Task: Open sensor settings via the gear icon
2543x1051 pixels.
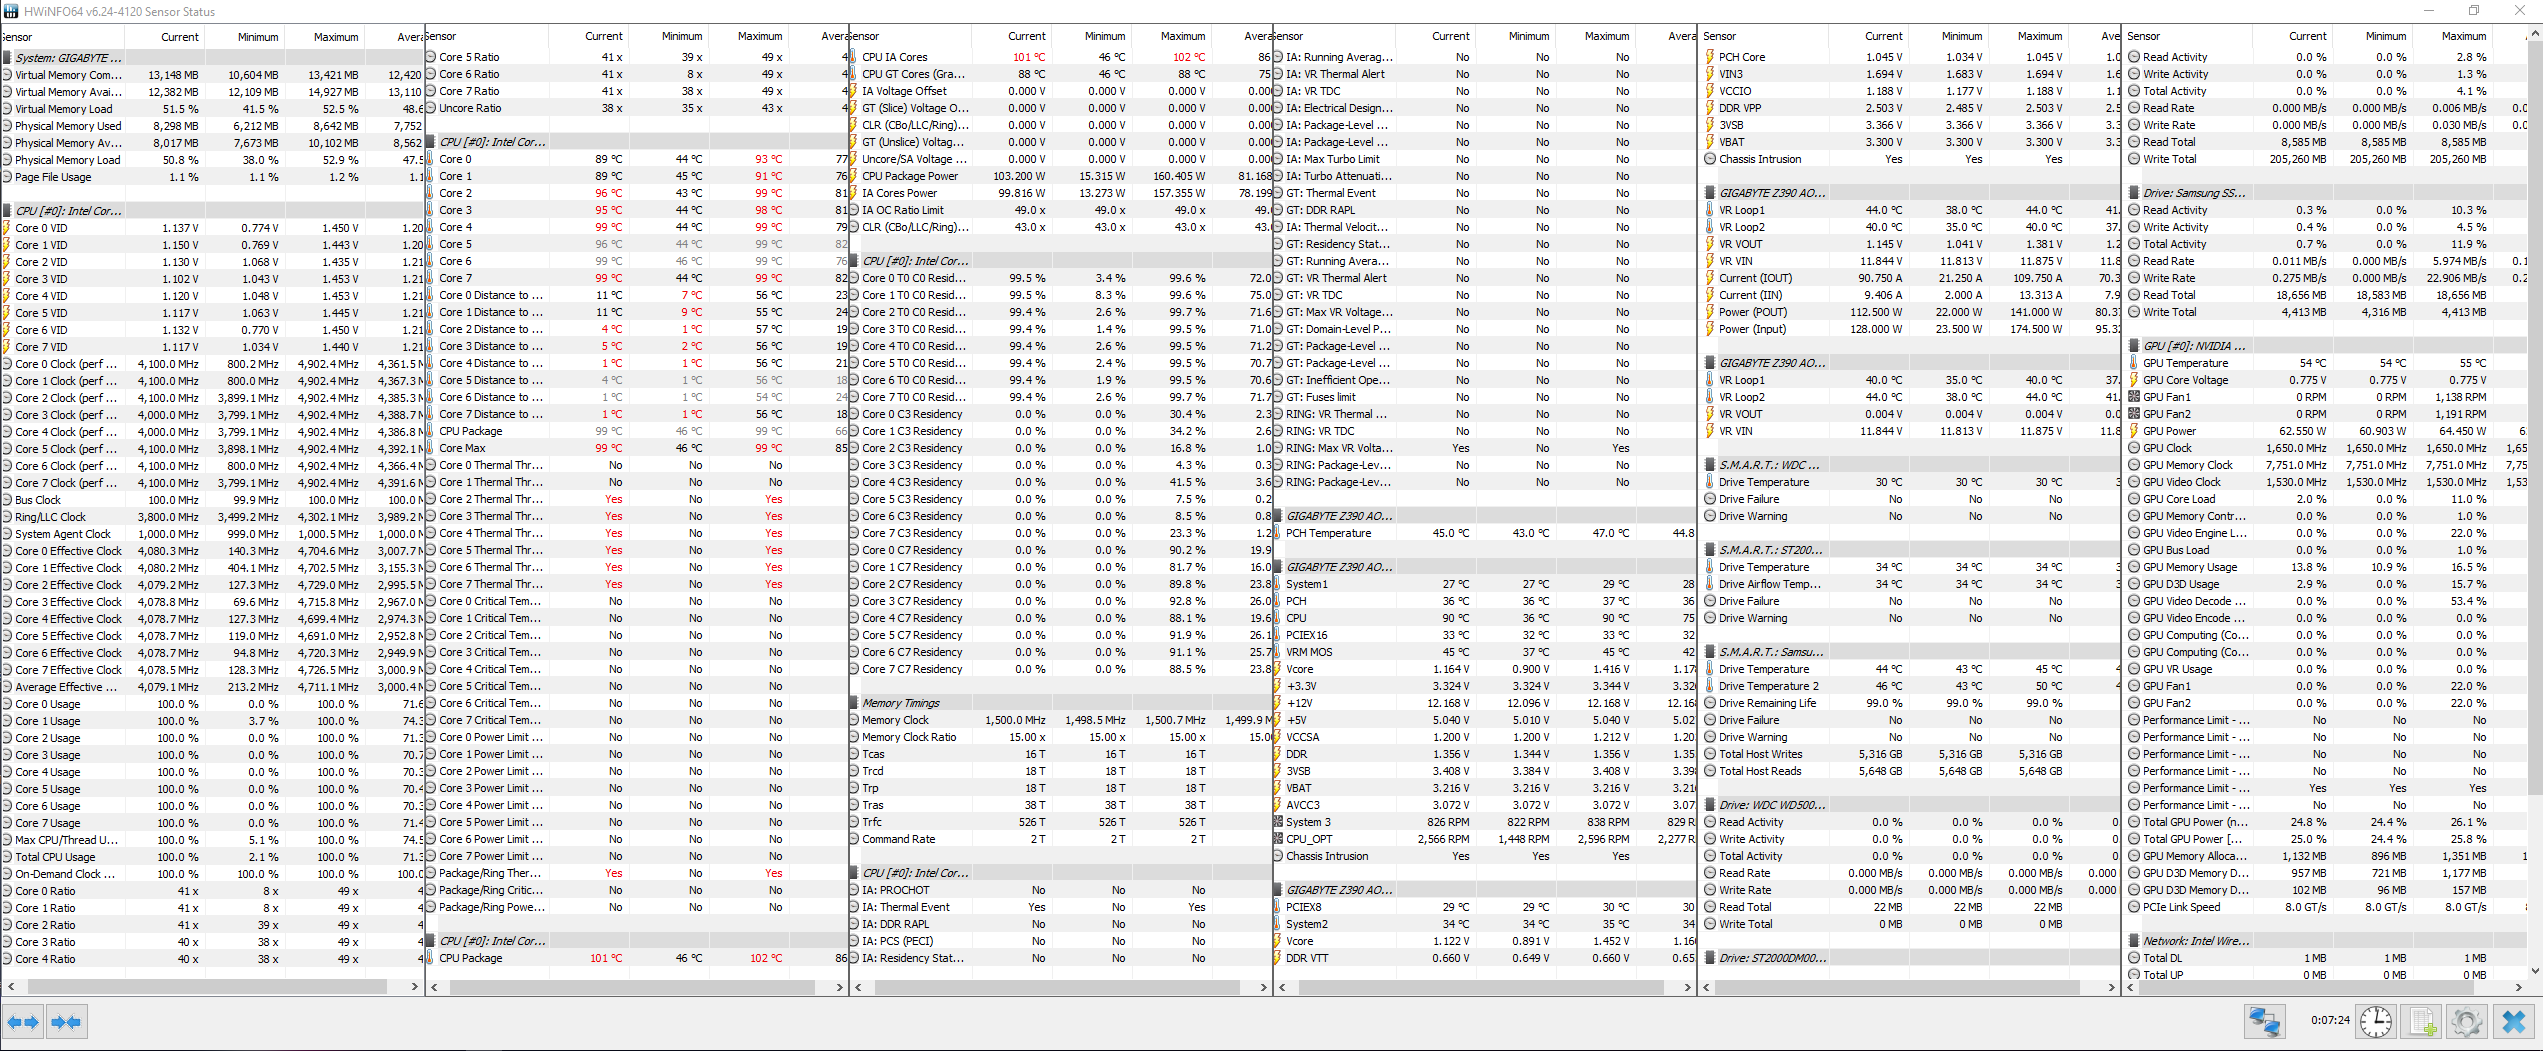Action: (x=2466, y=1021)
